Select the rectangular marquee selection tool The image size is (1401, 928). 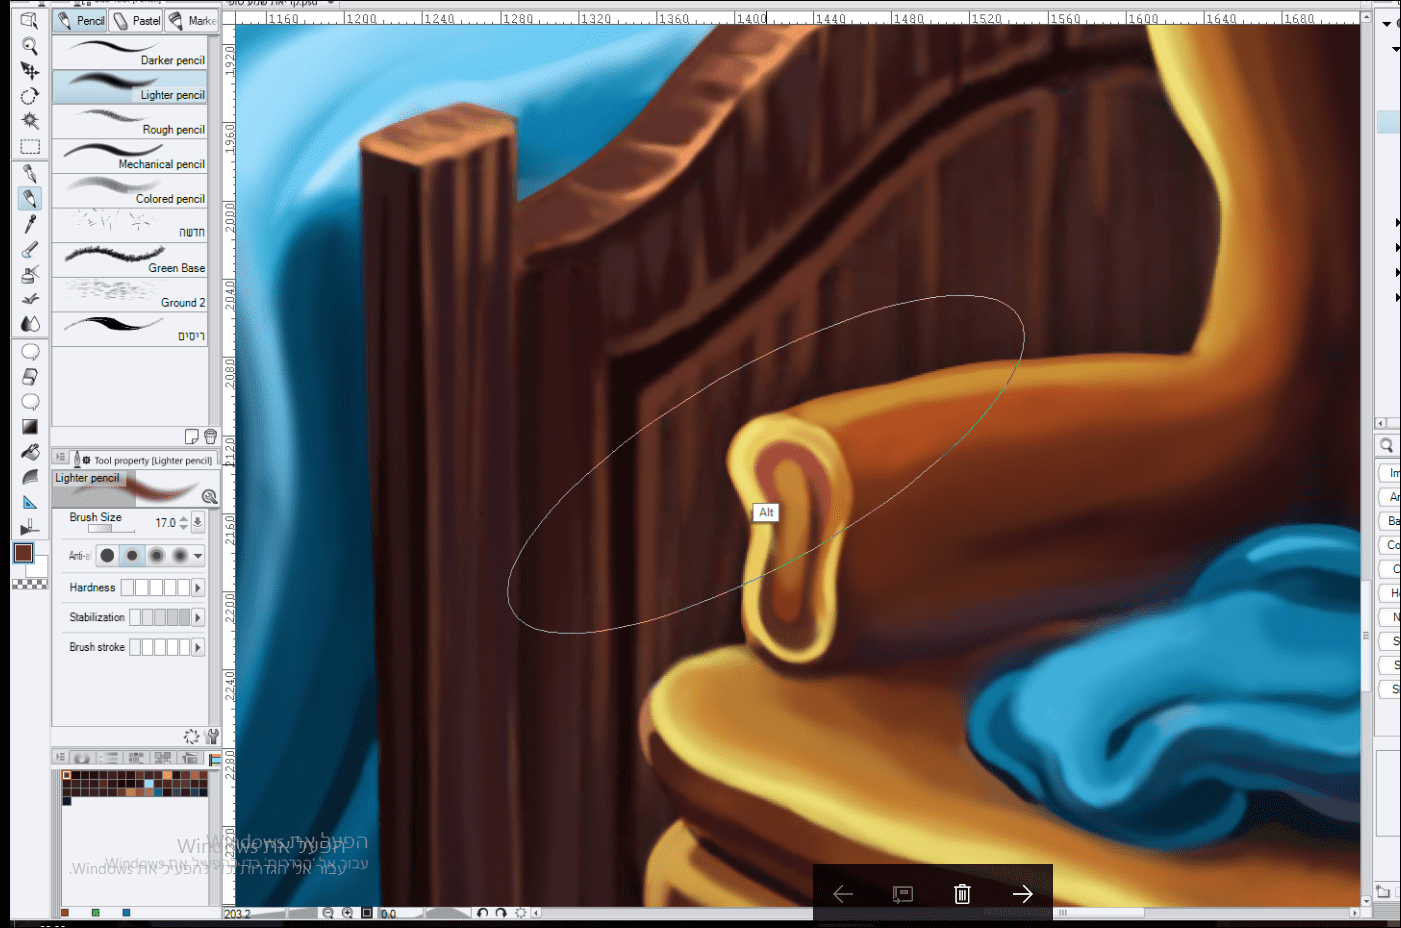[x=30, y=147]
